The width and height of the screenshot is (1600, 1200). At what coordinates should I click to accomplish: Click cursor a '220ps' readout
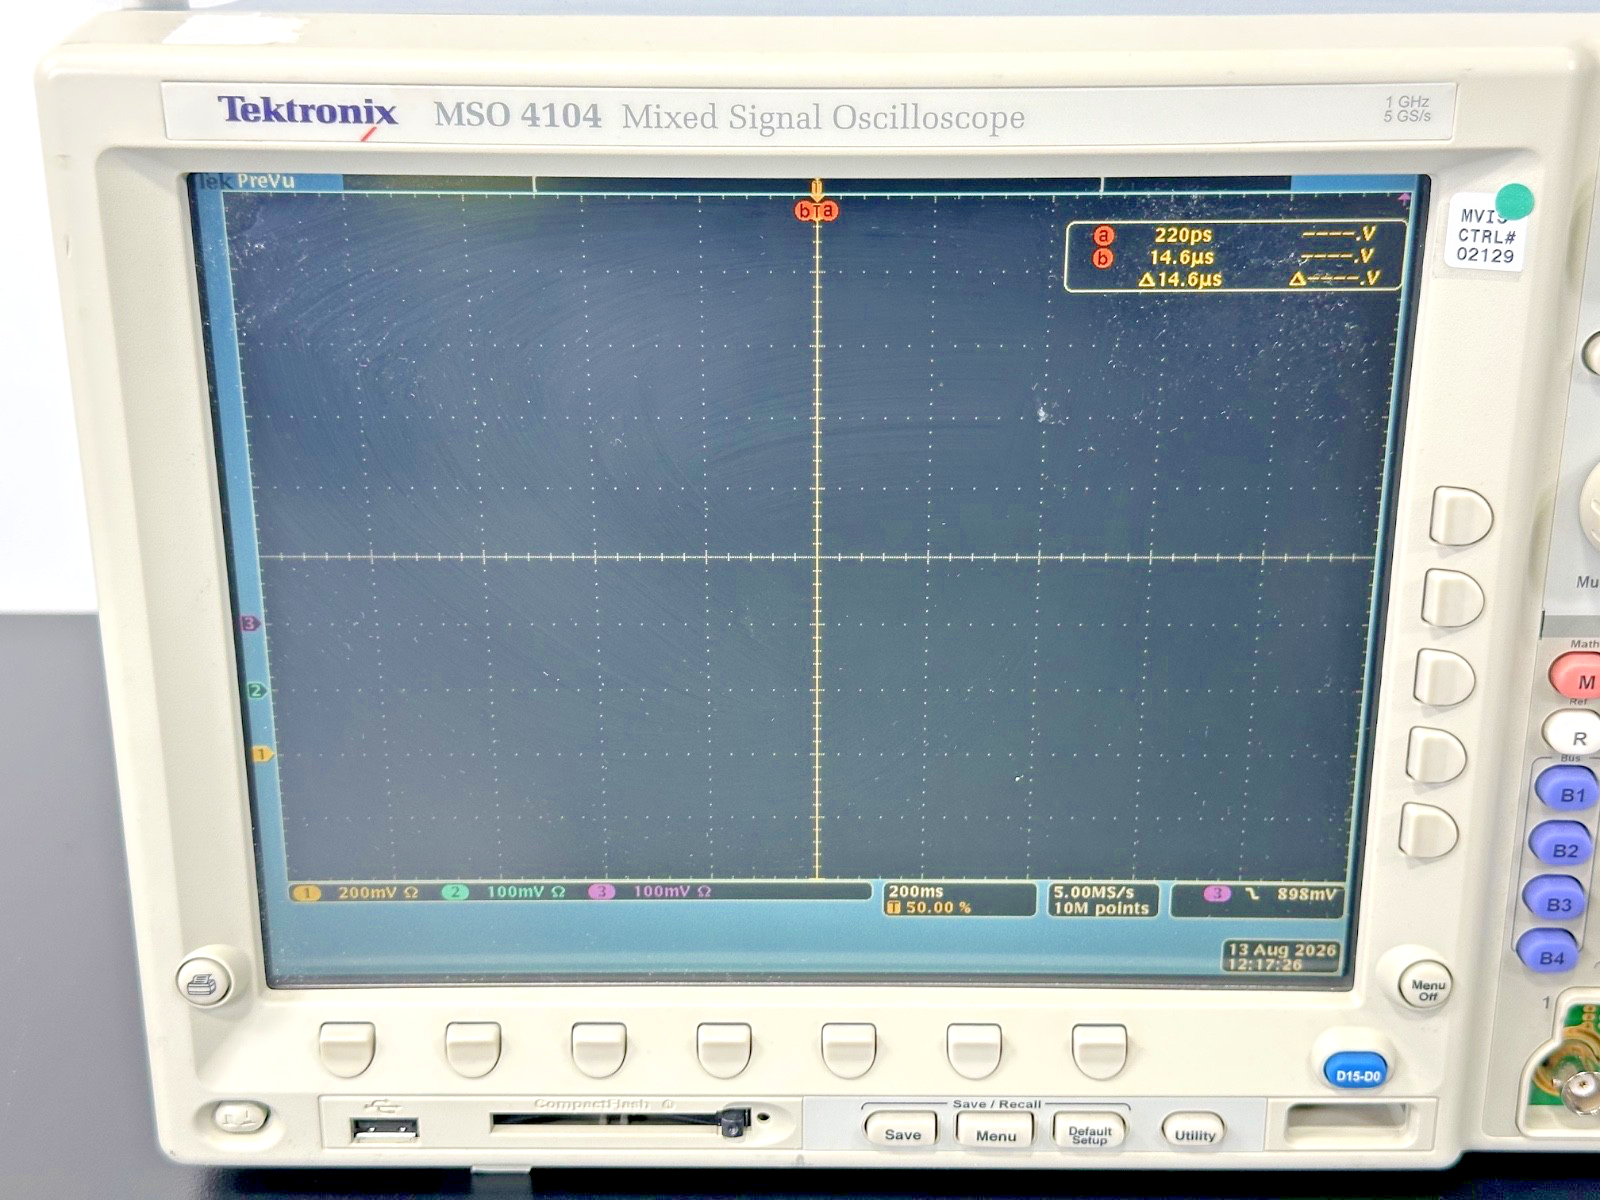[x=1183, y=235]
